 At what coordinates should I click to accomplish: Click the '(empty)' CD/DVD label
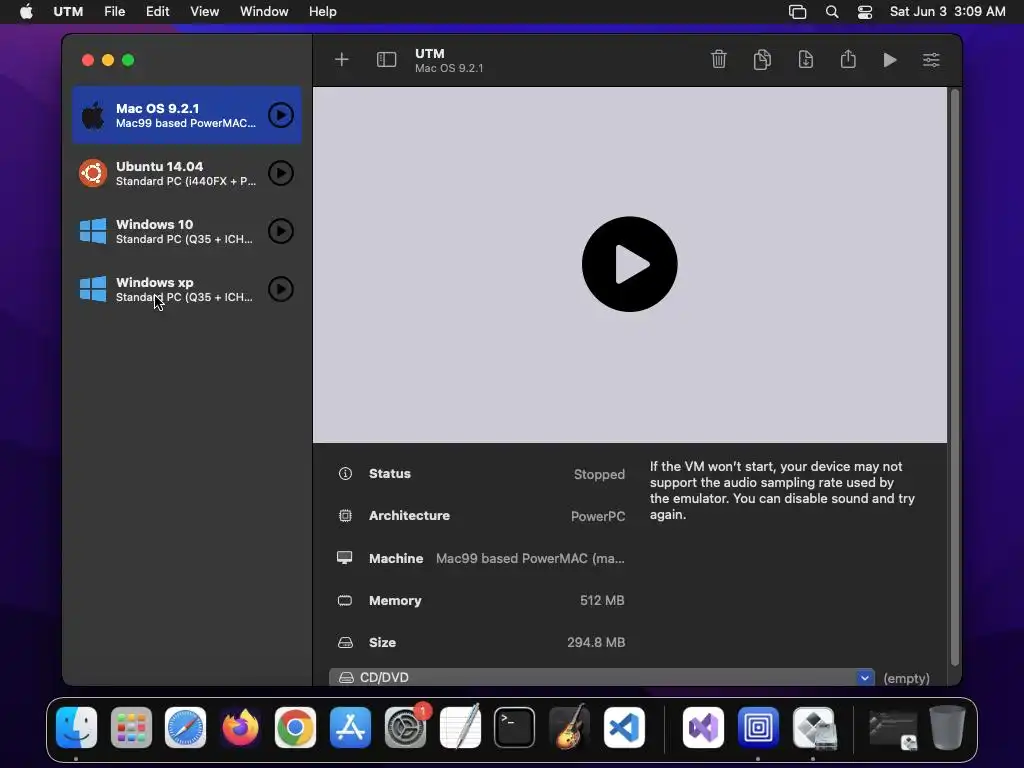(906, 678)
